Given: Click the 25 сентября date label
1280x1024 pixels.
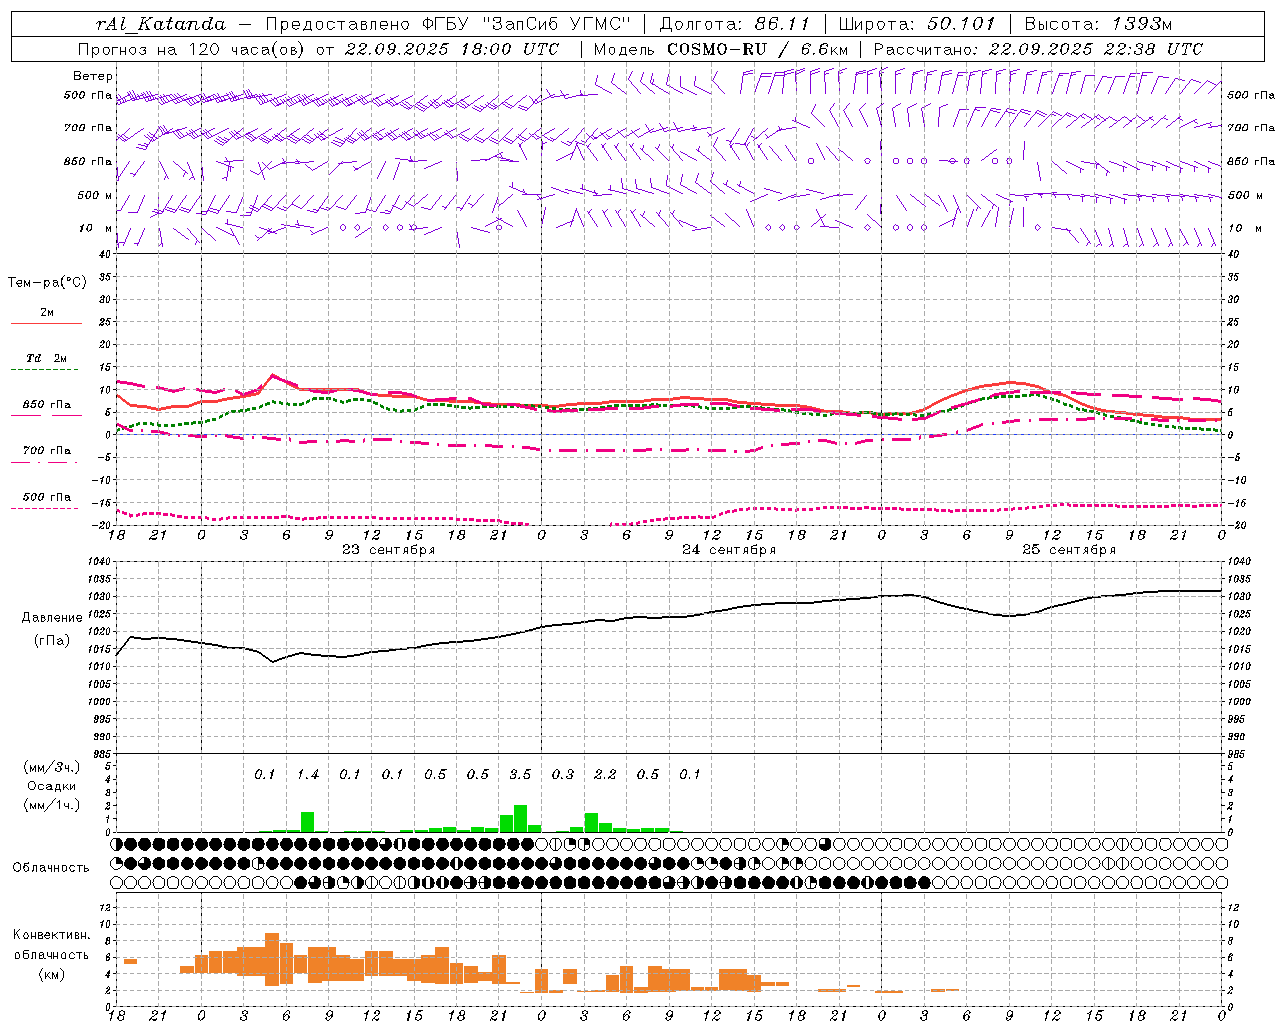Looking at the screenshot, I should click(1069, 550).
